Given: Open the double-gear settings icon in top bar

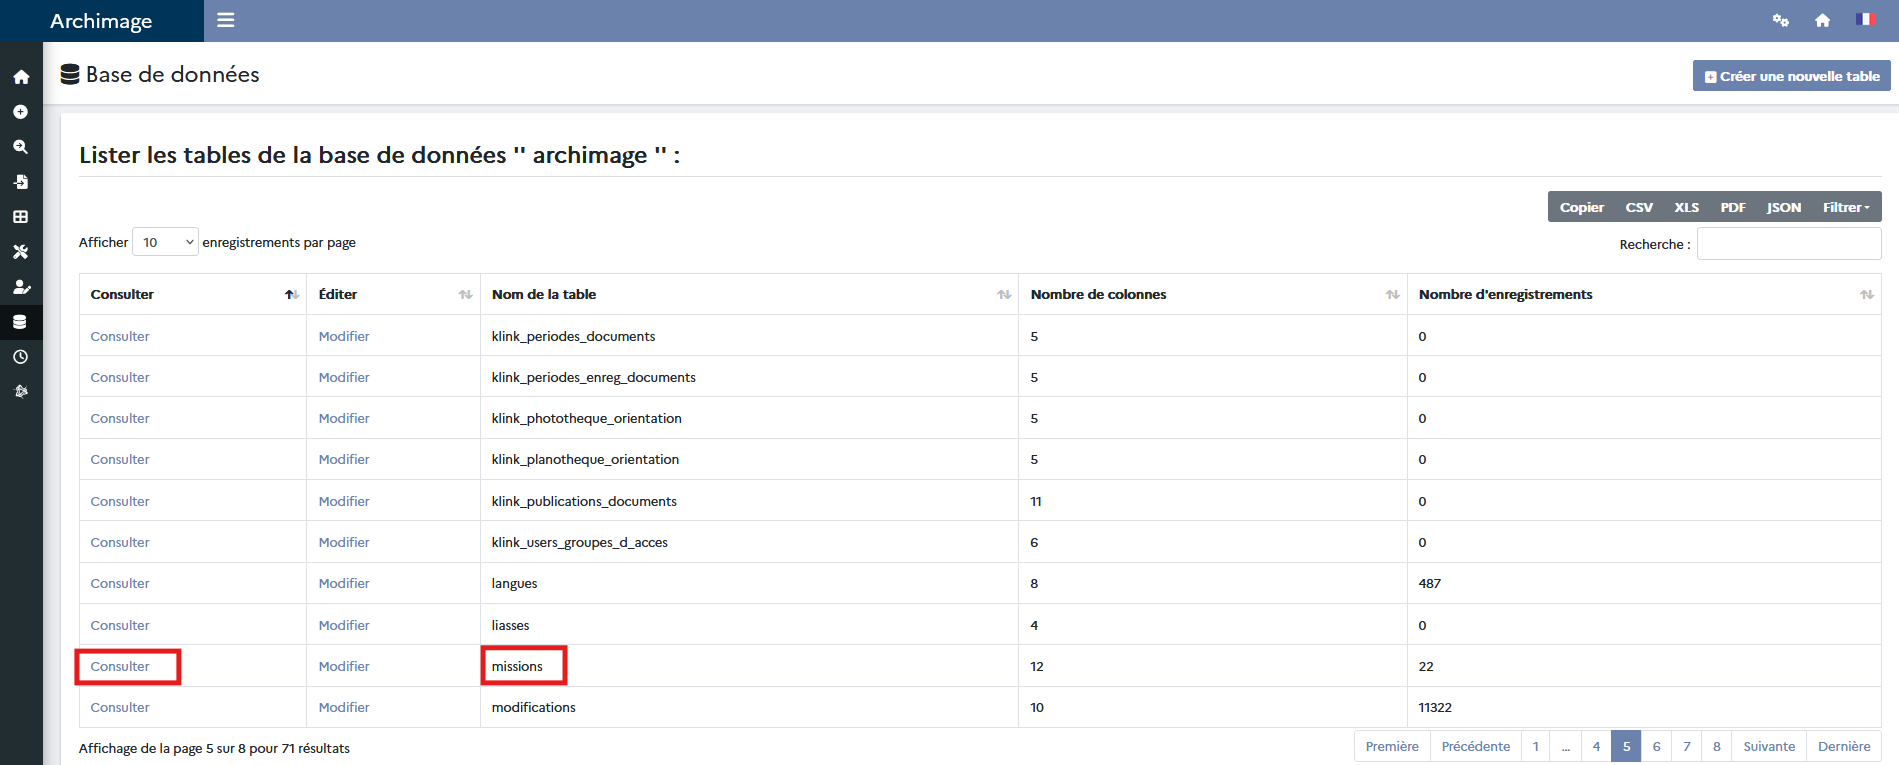Looking at the screenshot, I should coord(1780,20).
